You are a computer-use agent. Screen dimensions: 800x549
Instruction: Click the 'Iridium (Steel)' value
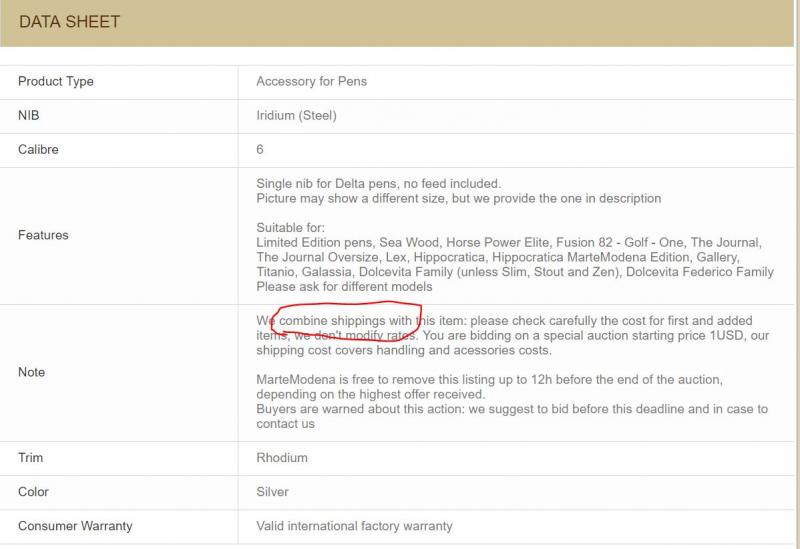(x=296, y=115)
